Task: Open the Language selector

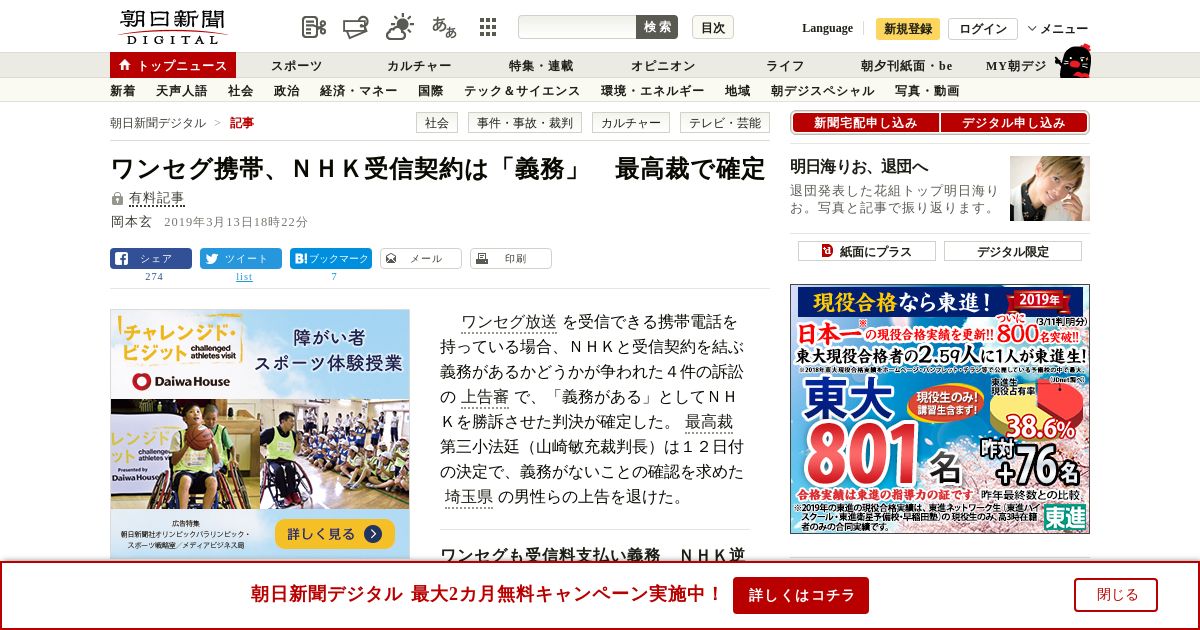Action: 827,28
